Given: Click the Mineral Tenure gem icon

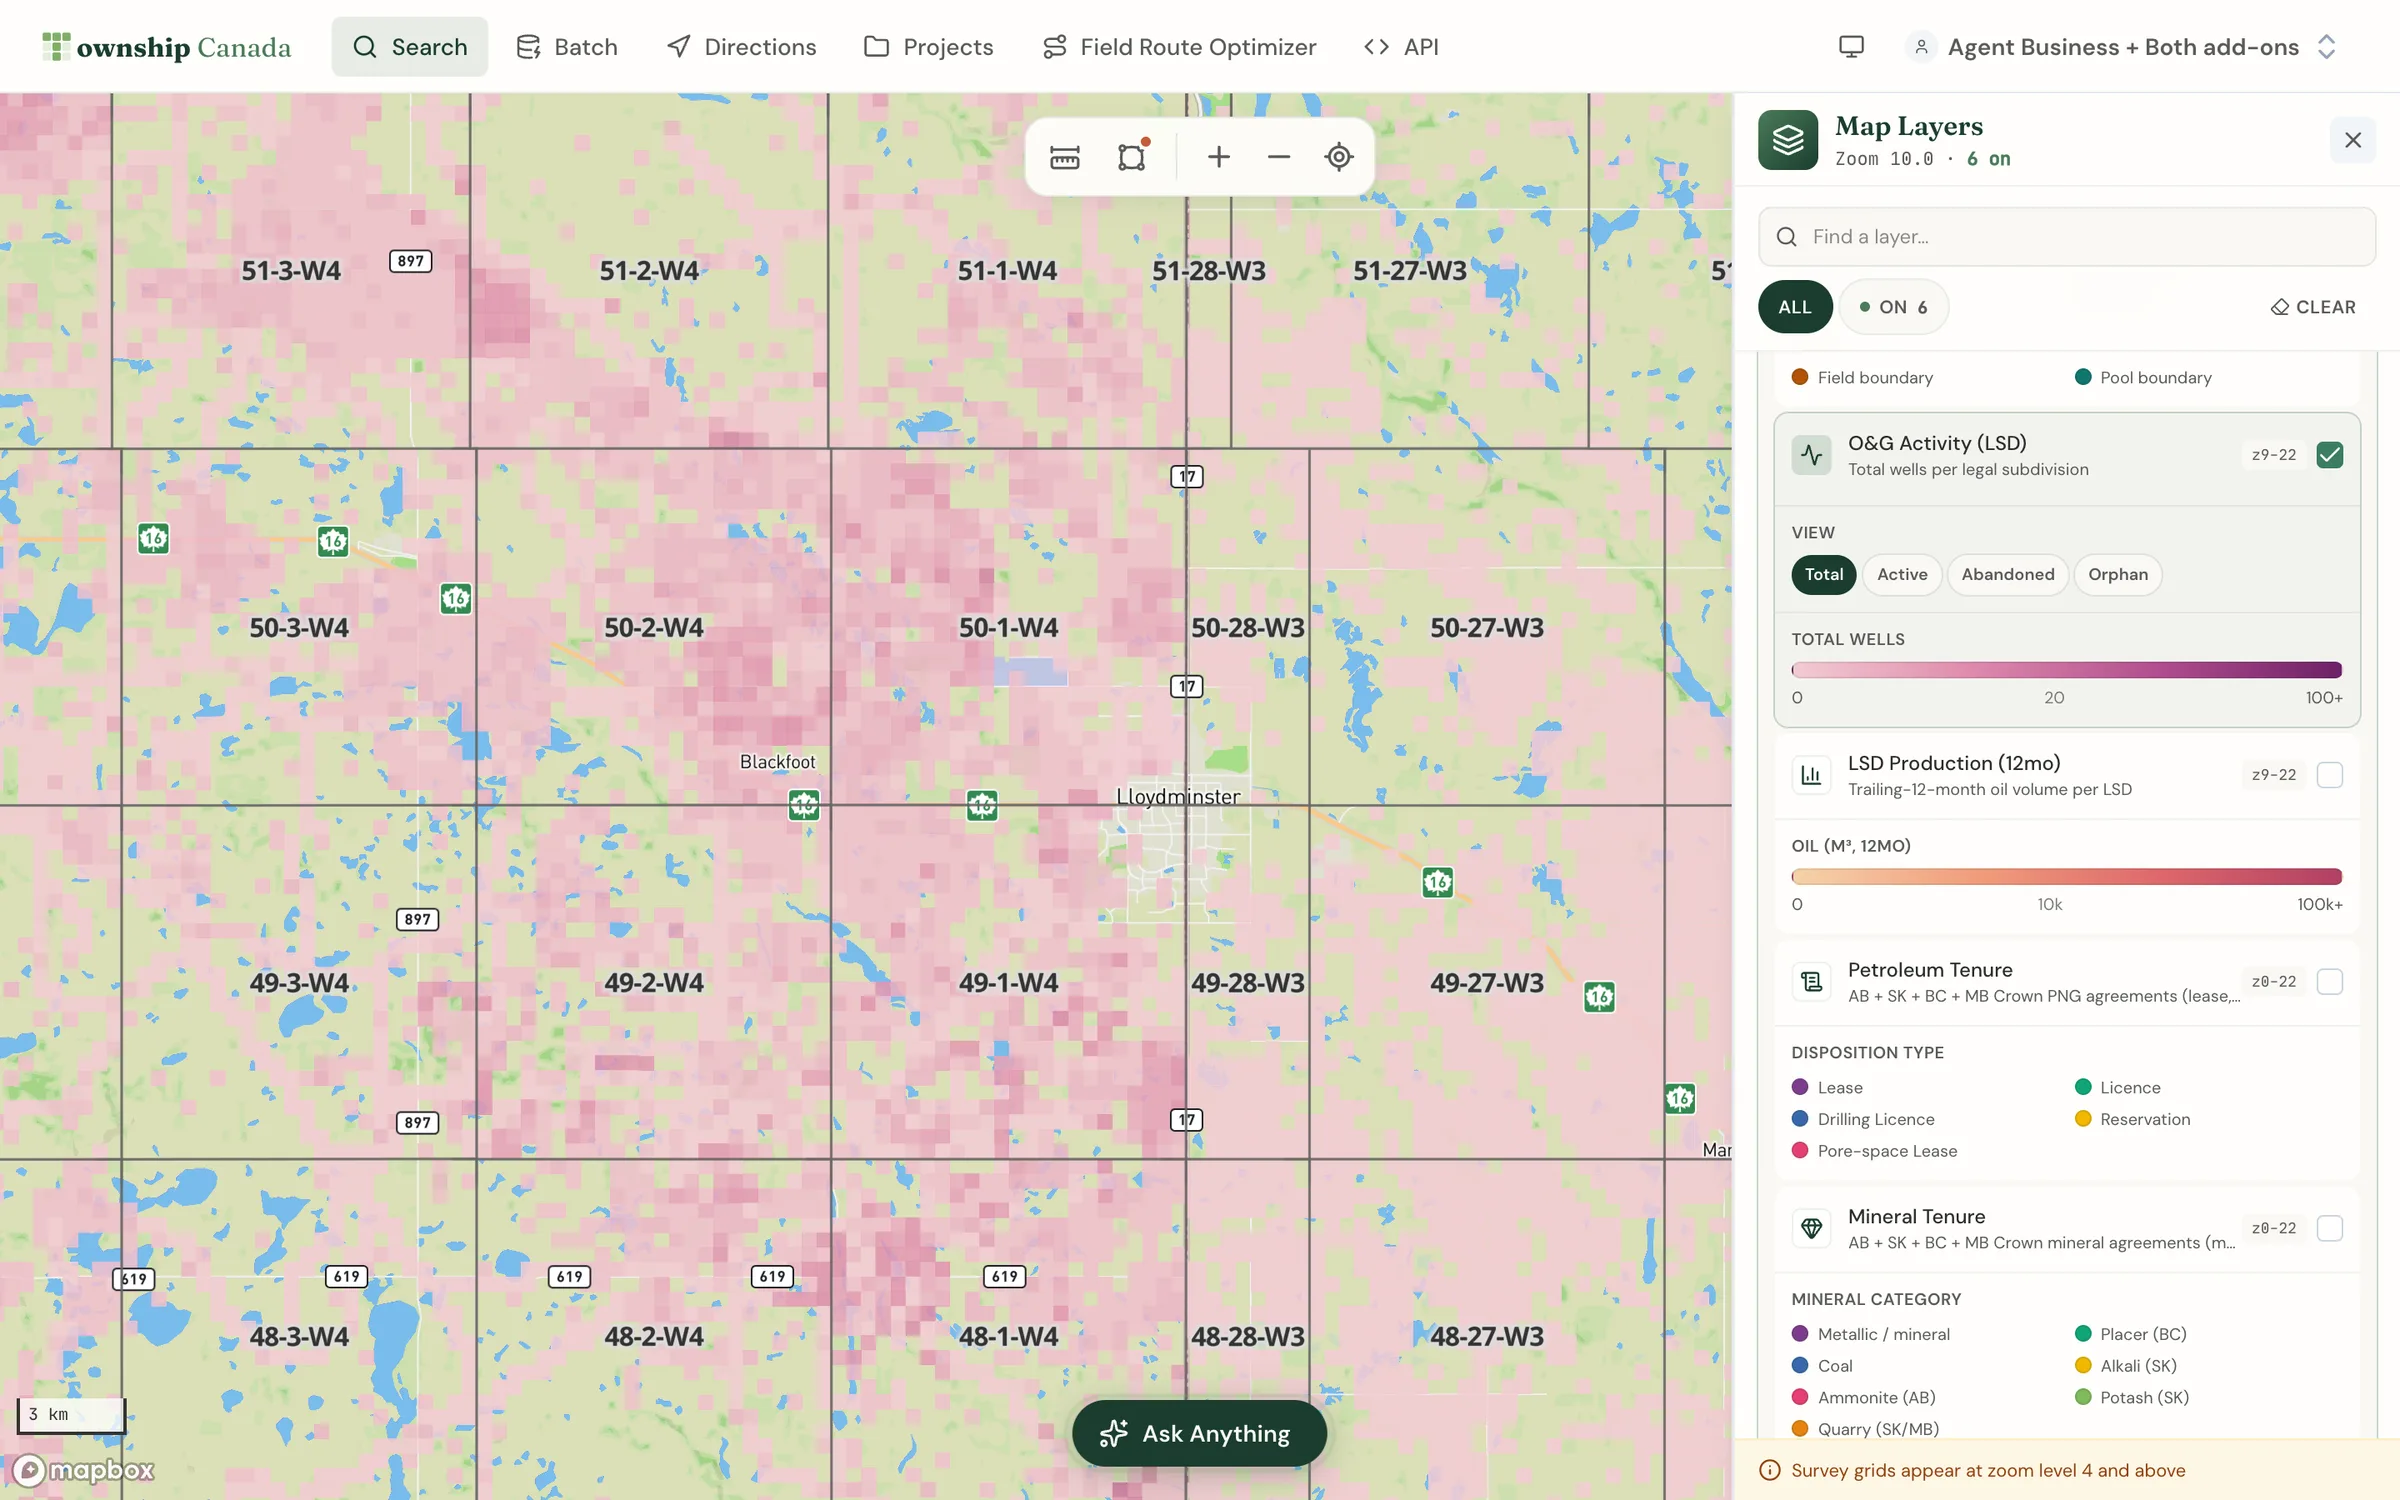Looking at the screenshot, I should coord(1811,1228).
